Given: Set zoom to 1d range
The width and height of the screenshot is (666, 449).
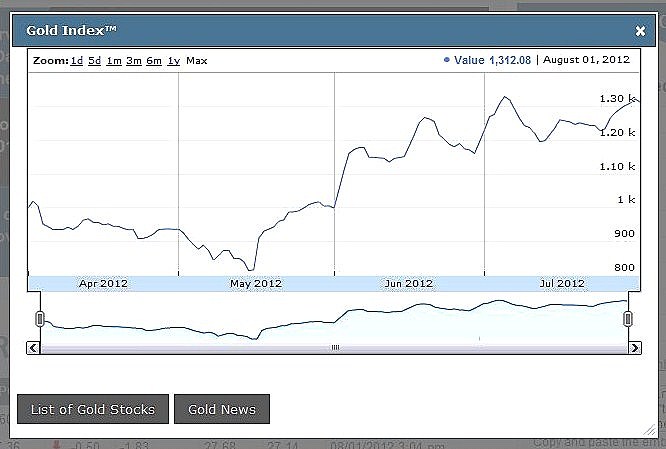Looking at the screenshot, I should pos(77,61).
